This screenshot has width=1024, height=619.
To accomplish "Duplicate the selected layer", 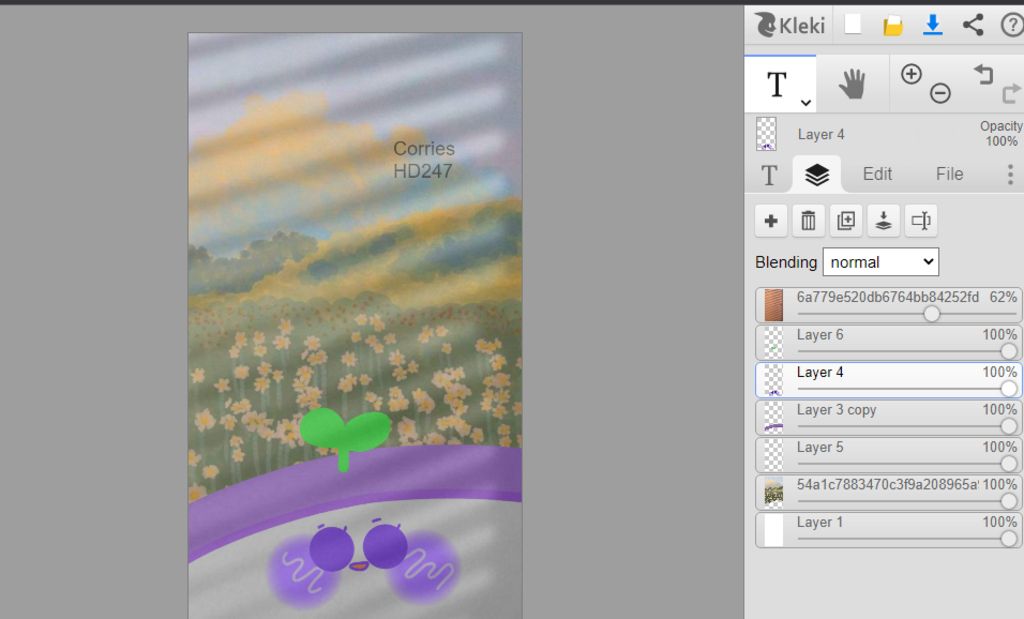I will [846, 221].
